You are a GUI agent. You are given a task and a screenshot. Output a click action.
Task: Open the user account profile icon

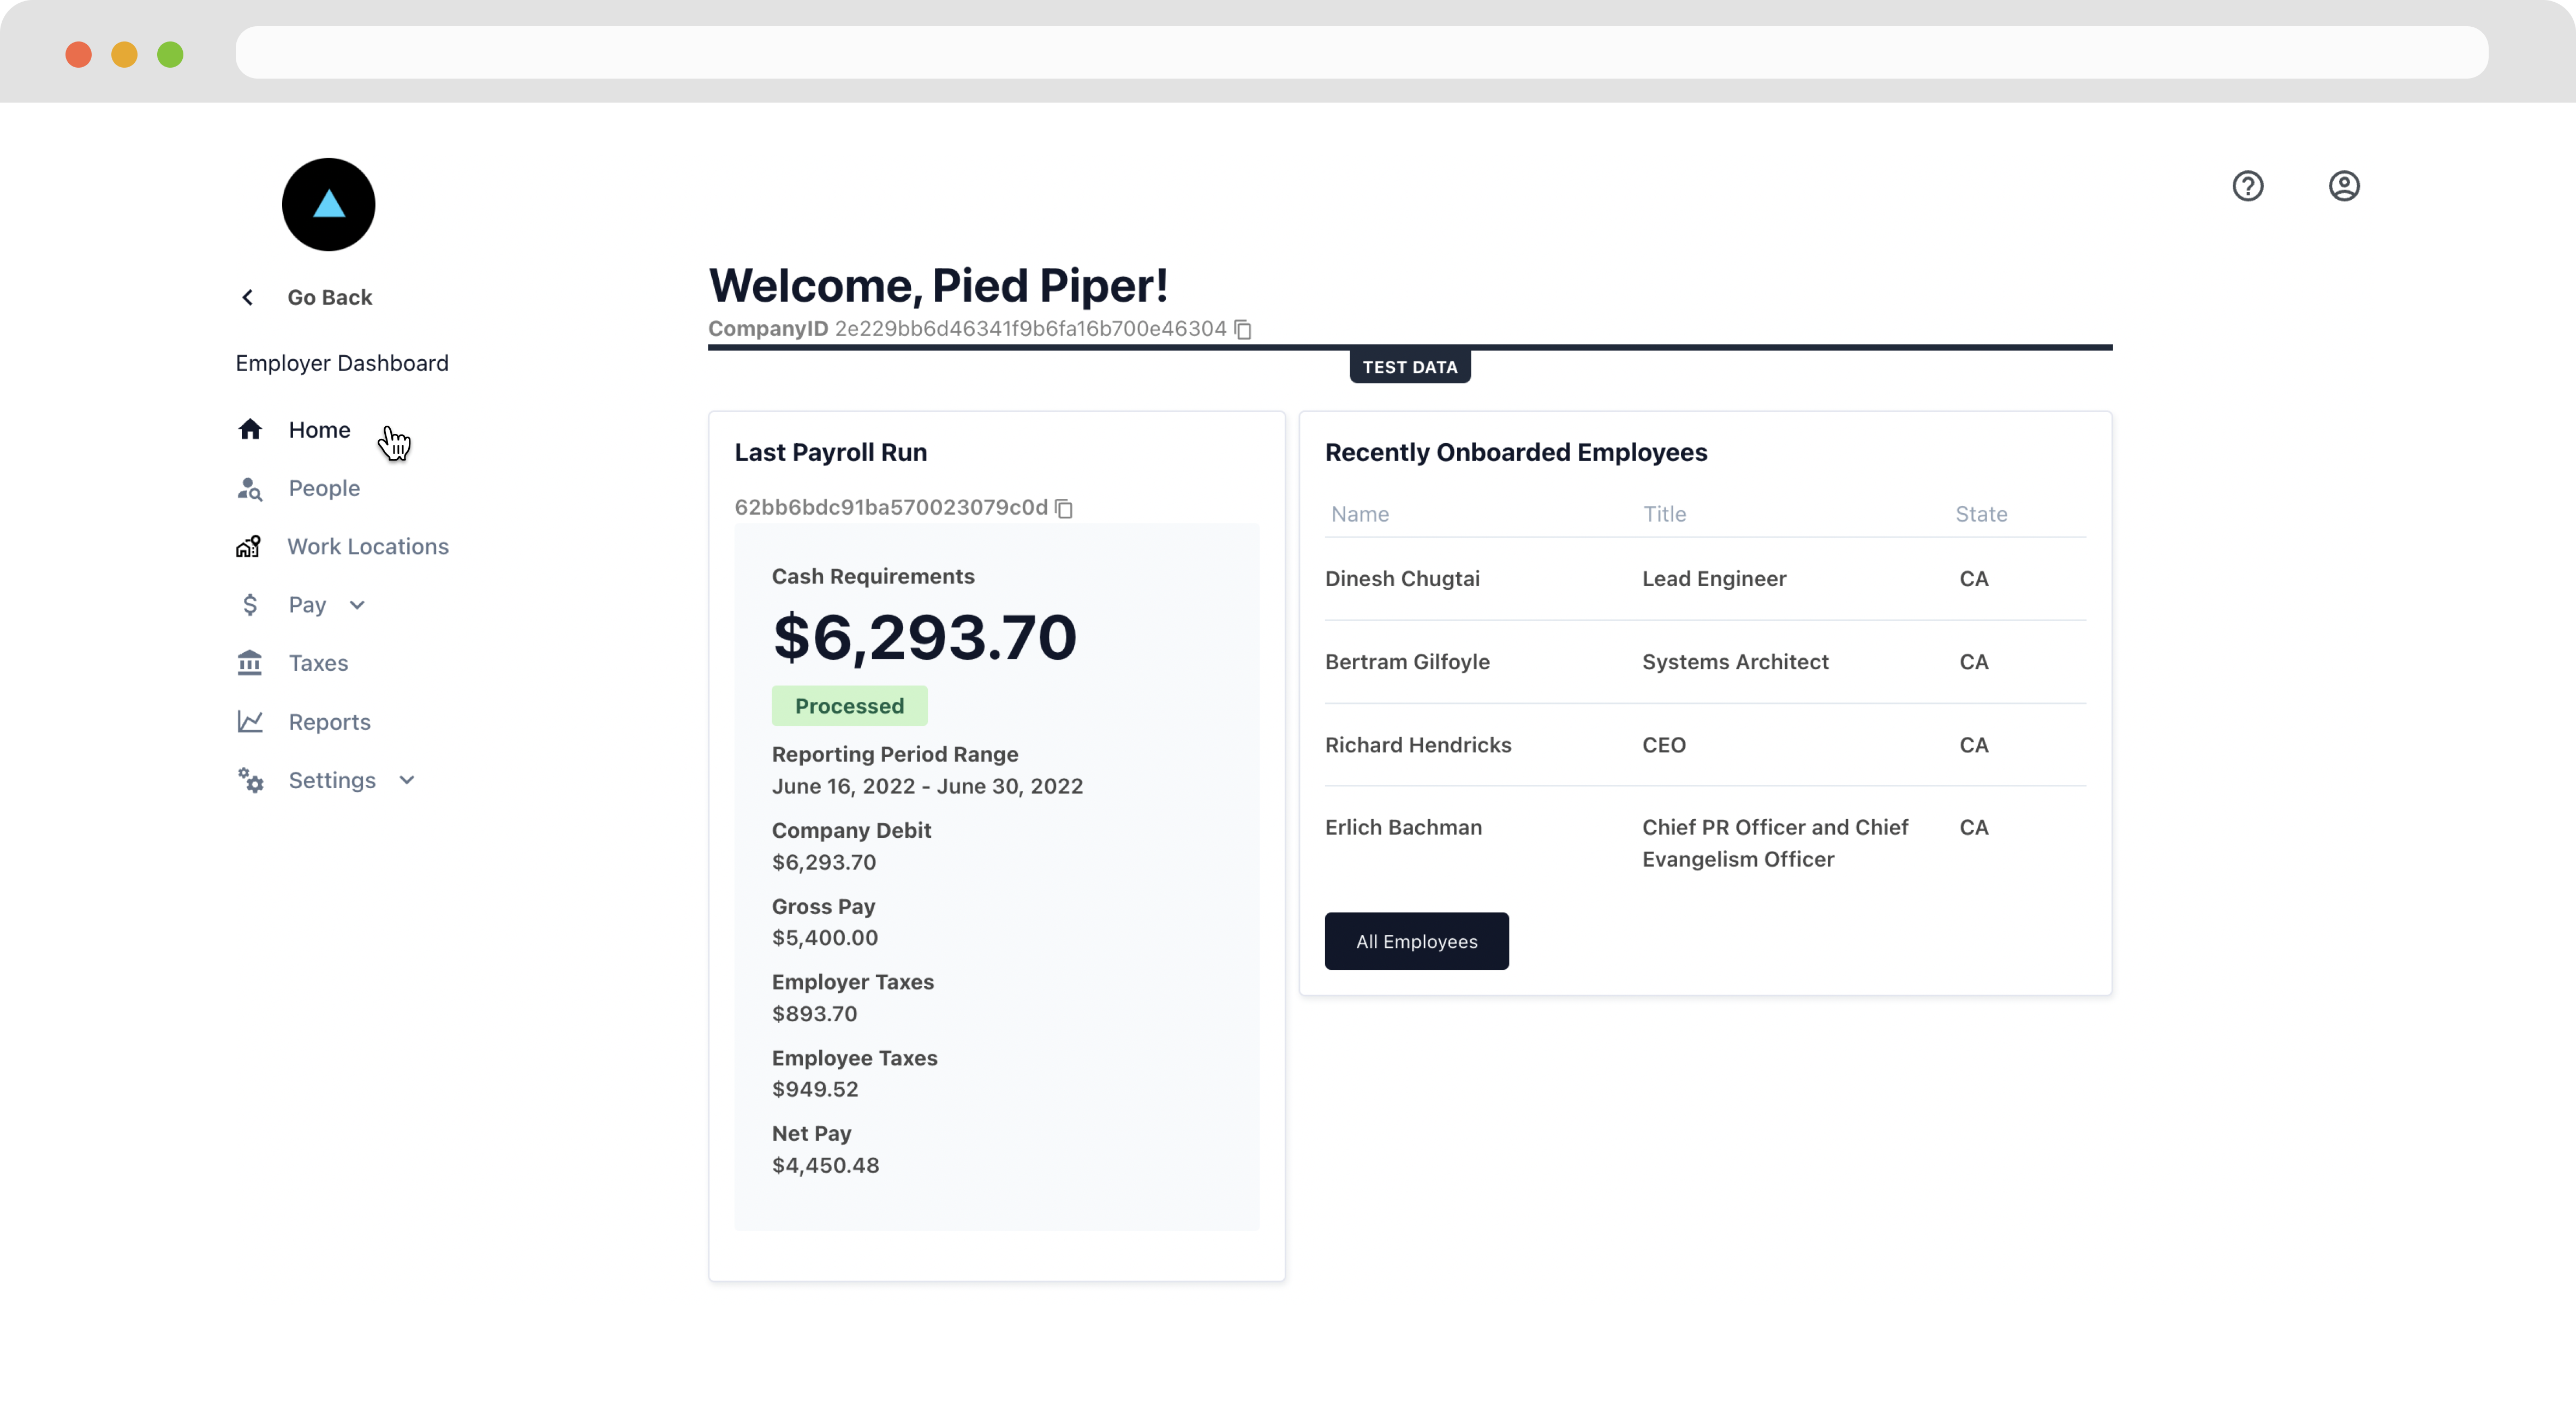tap(2343, 186)
